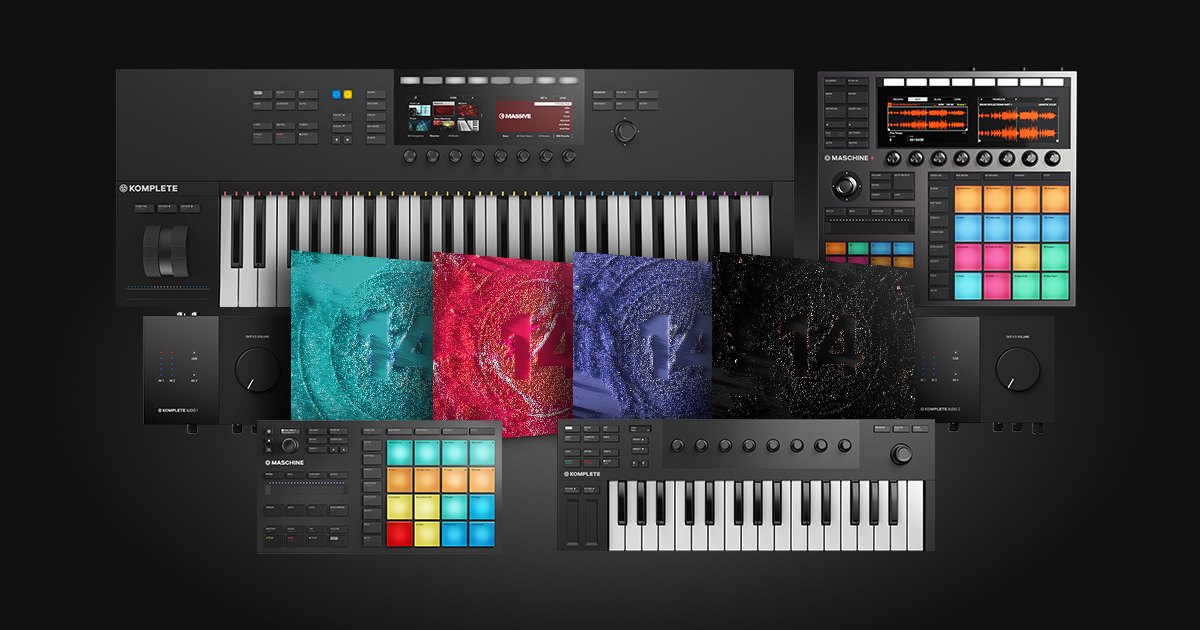Click the MUTE button on the MASCHINE+
The width and height of the screenshot is (1200, 630).
(938, 293)
